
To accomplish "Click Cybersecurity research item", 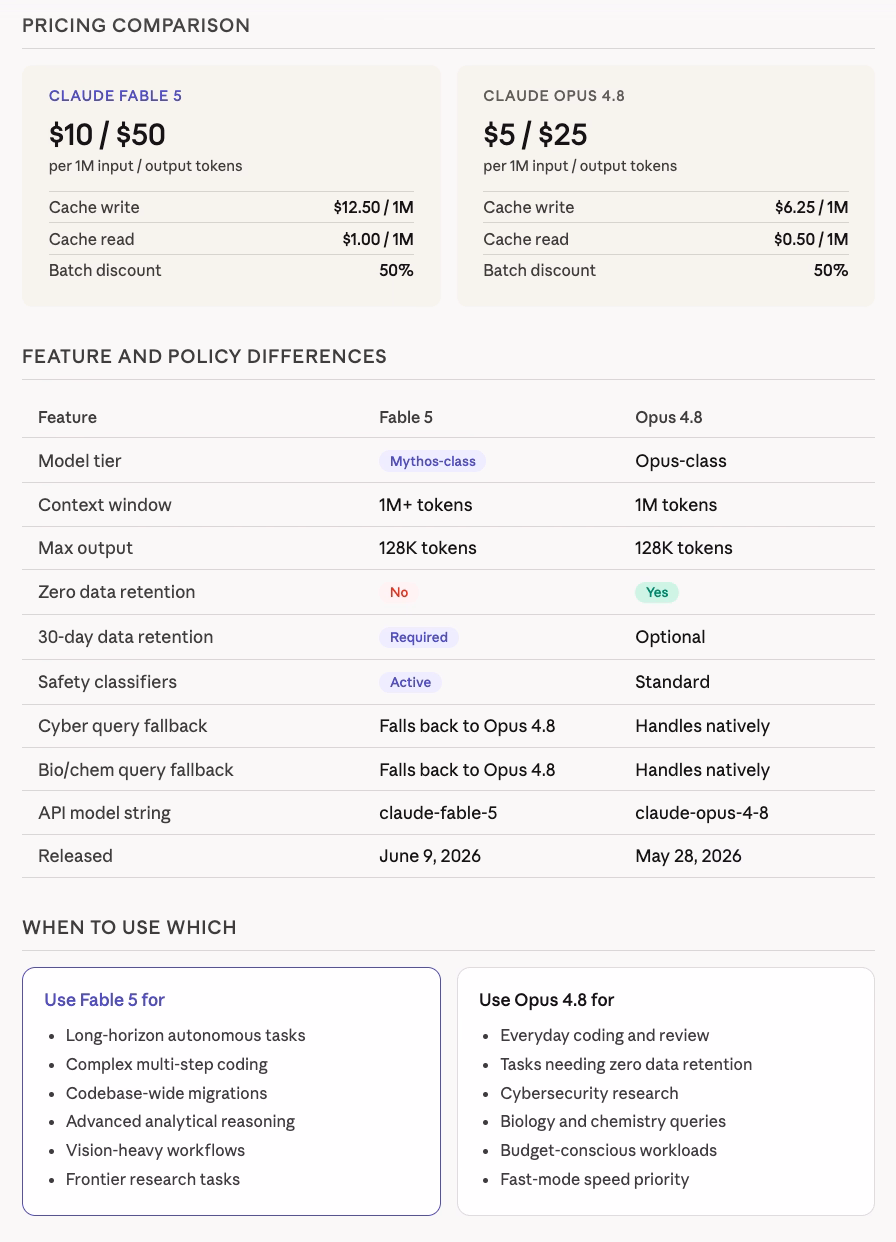I will 589,1094.
